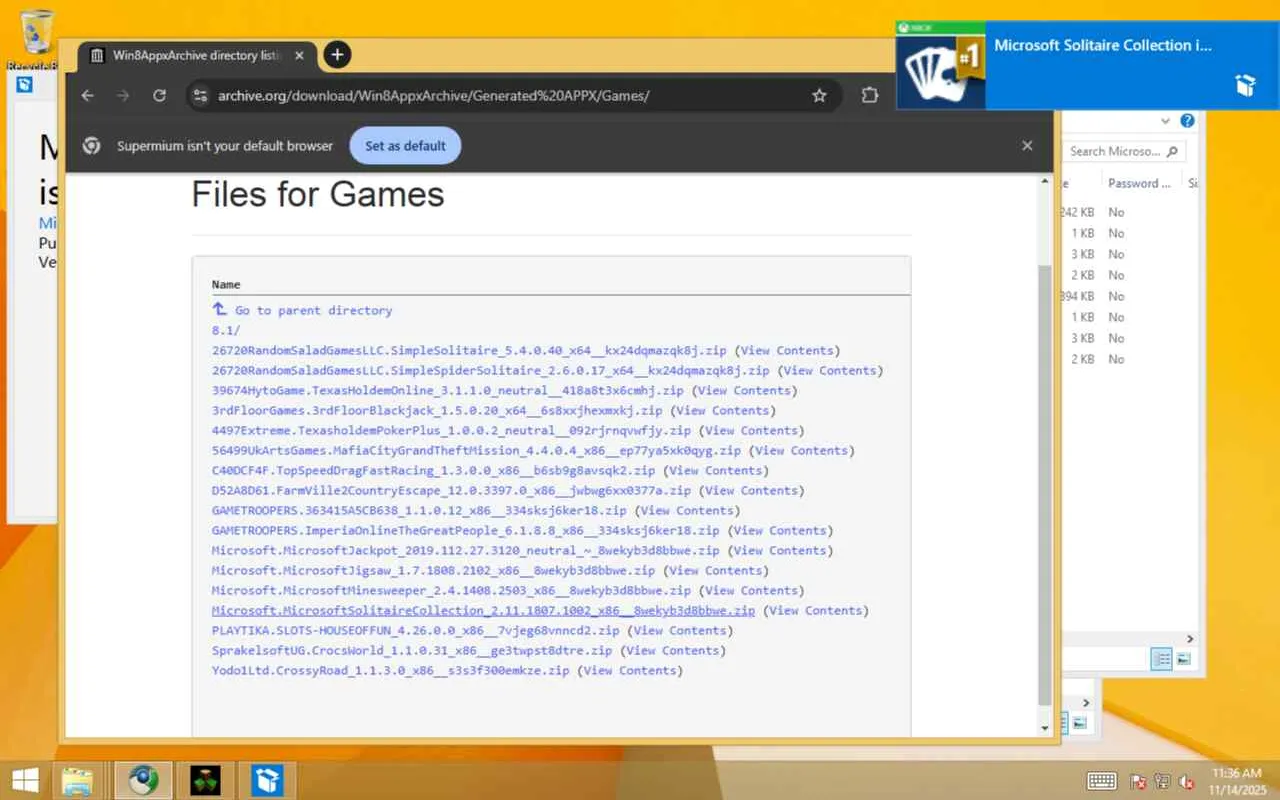Download the MicrosoftJackpot zip file
This screenshot has height=800, width=1280.
[x=466, y=550]
